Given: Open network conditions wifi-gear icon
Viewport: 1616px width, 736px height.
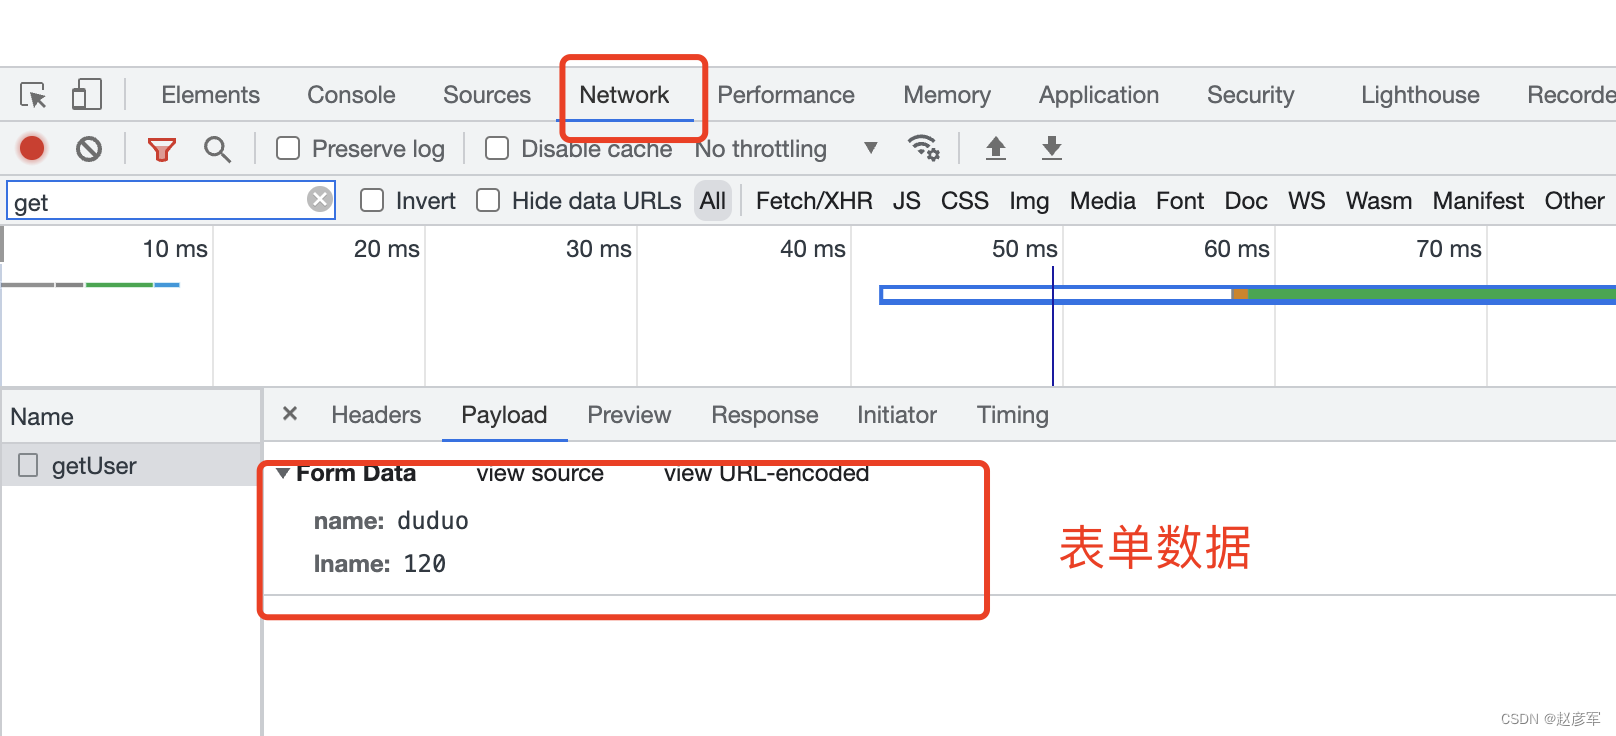Looking at the screenshot, I should pos(923,148).
